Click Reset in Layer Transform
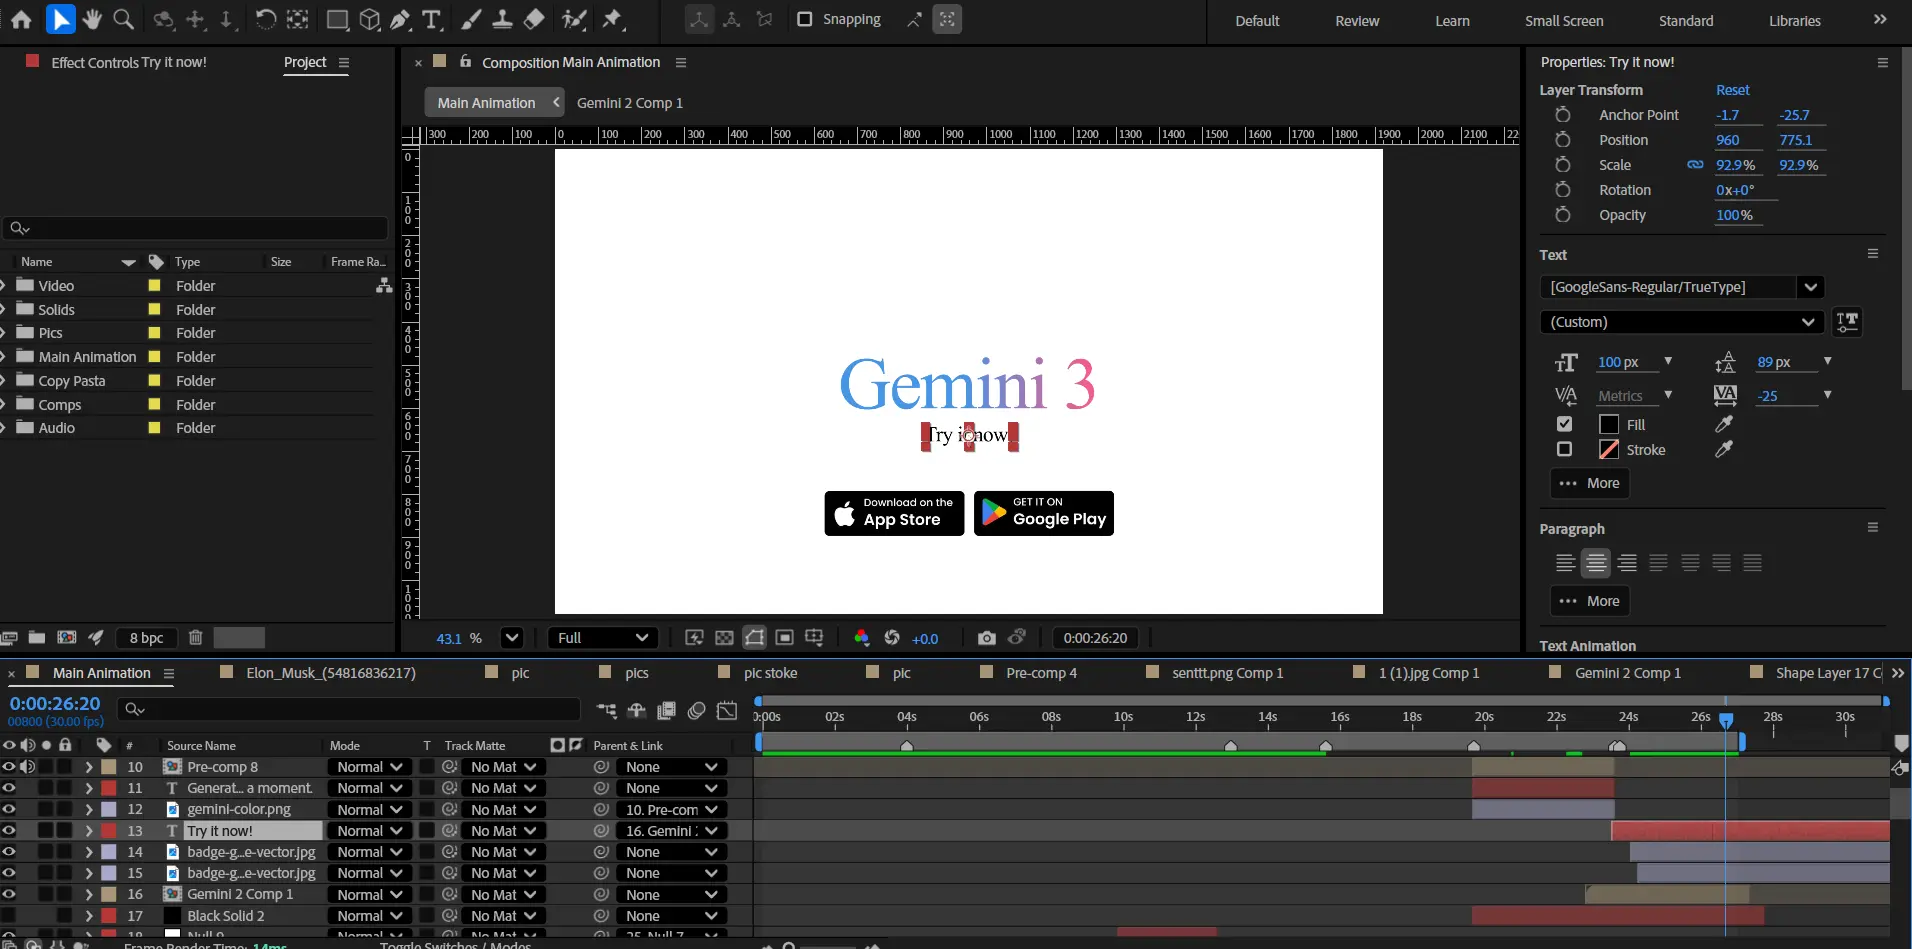1912x949 pixels. pyautogui.click(x=1732, y=90)
